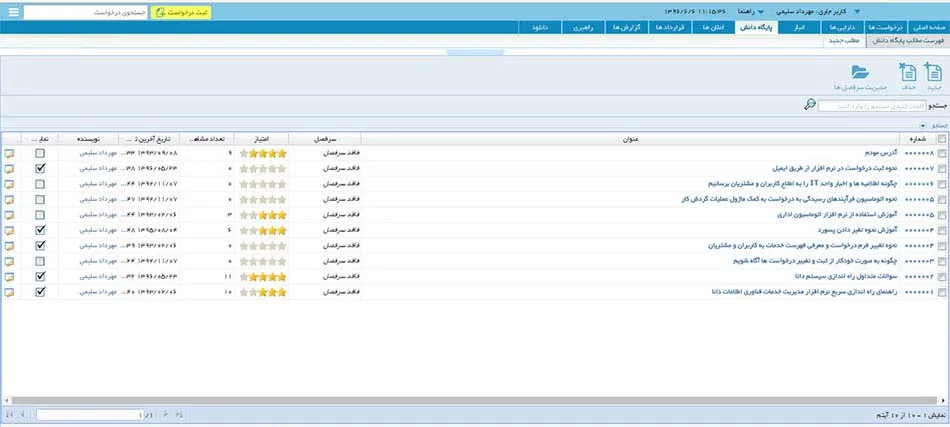Click the جدید (new article) icon
Image resolution: width=950 pixels, height=427 pixels.
coord(934,72)
